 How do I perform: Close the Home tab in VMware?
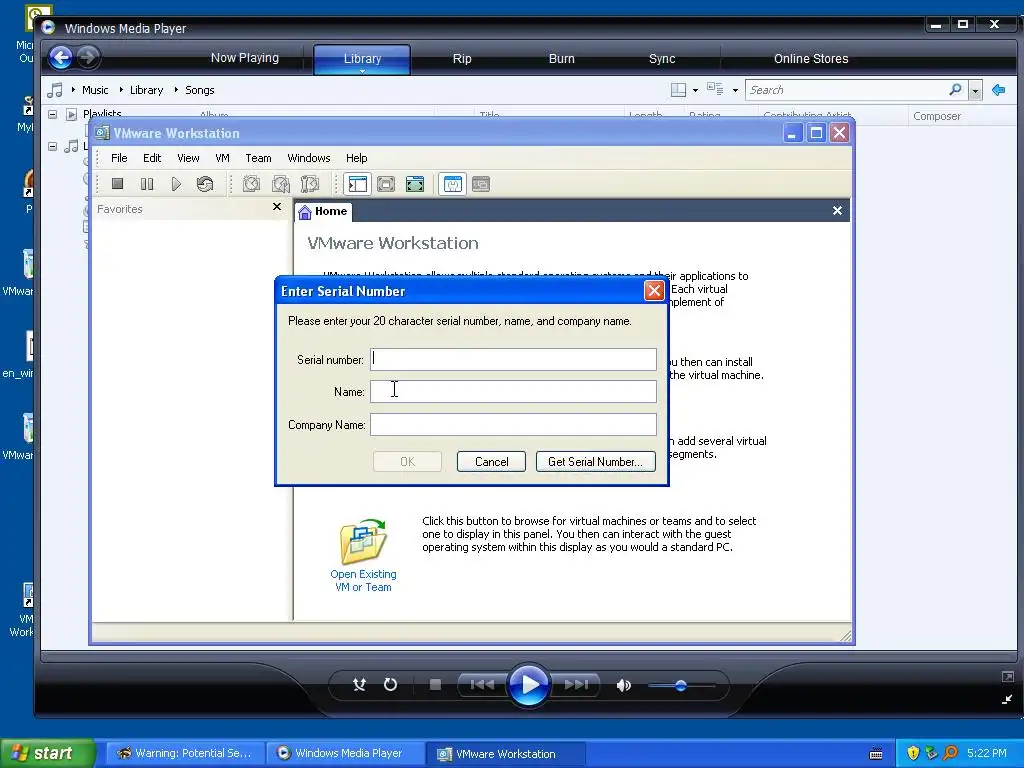click(837, 210)
